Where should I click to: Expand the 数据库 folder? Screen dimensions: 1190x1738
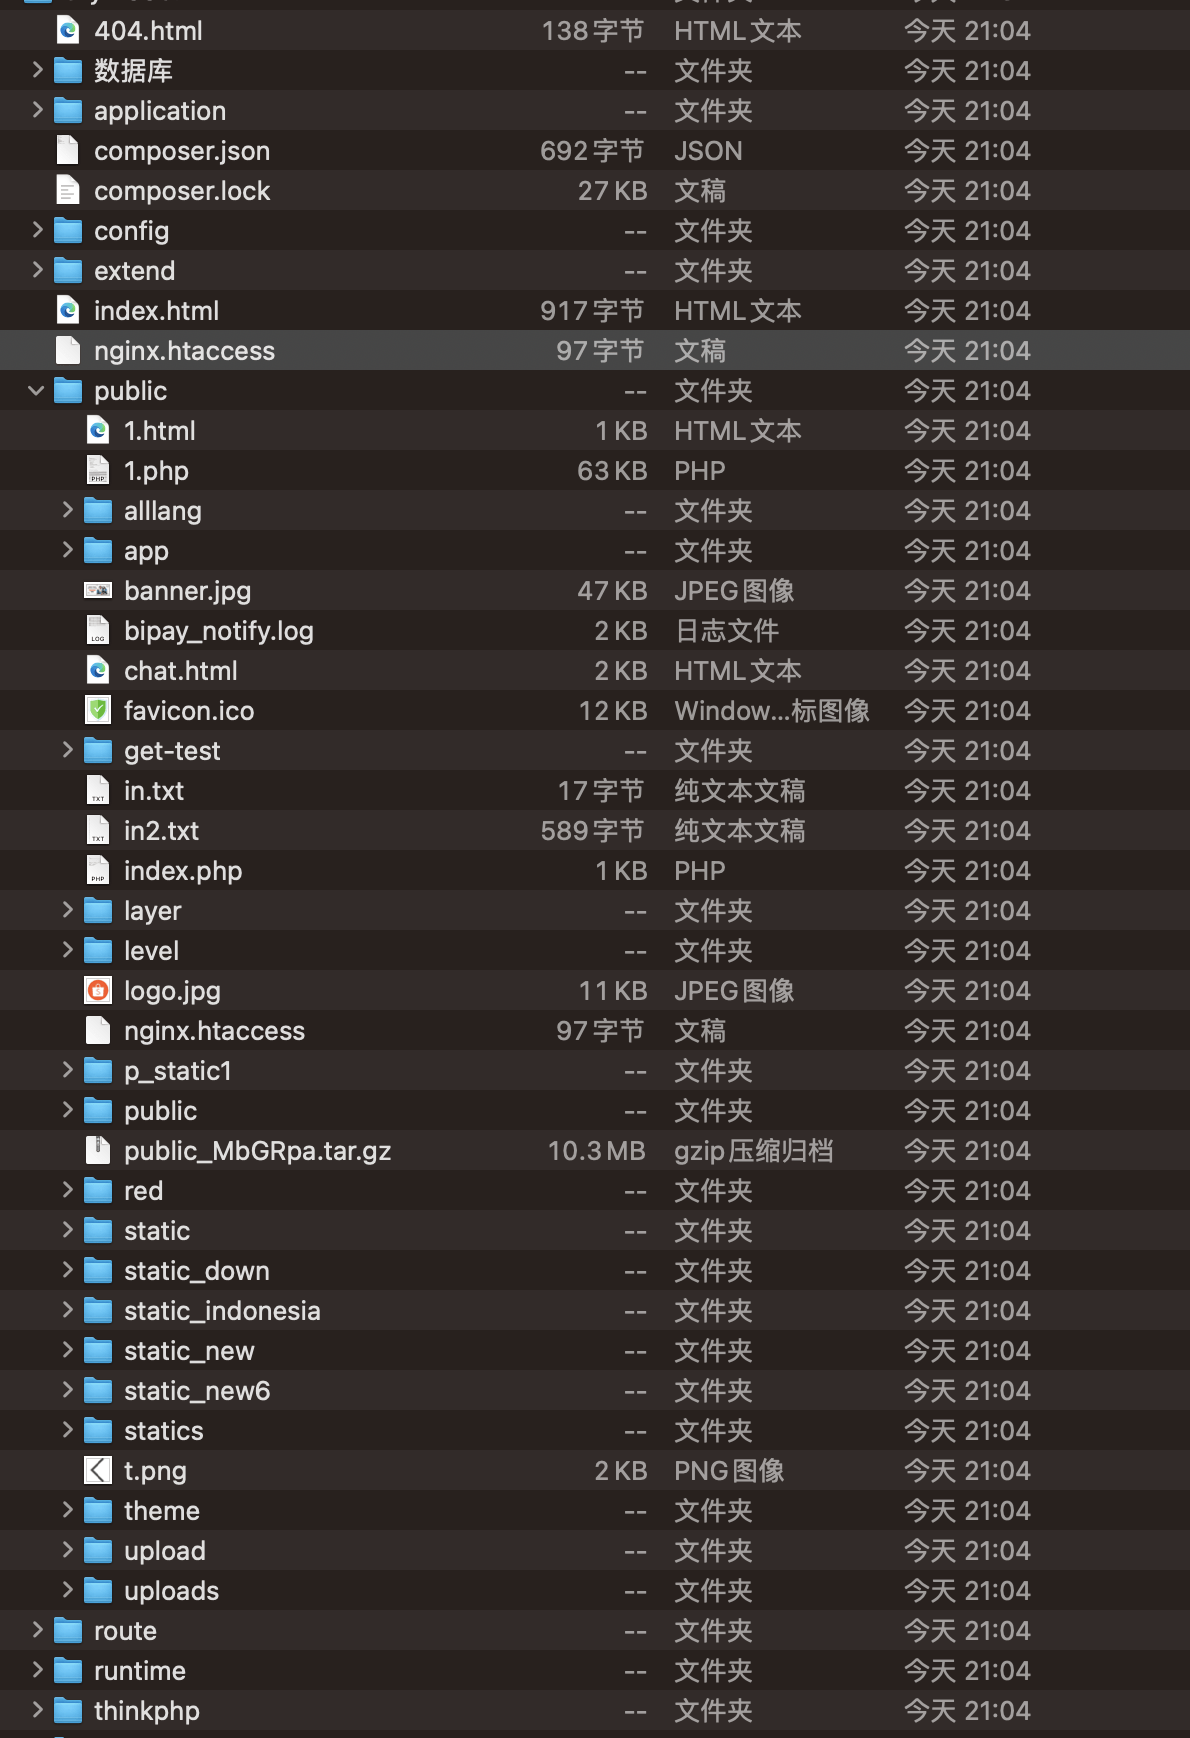point(37,70)
